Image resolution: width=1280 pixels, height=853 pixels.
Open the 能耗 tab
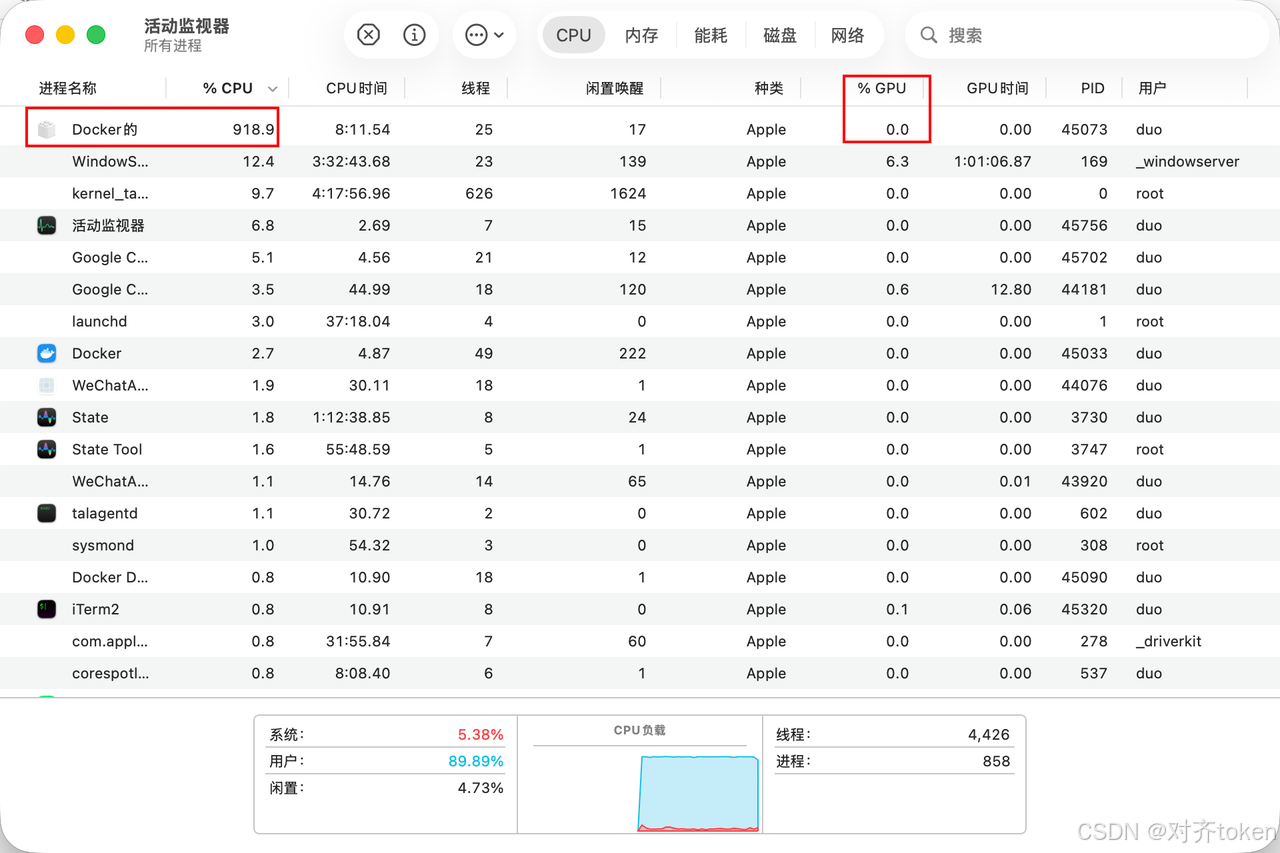pos(711,35)
